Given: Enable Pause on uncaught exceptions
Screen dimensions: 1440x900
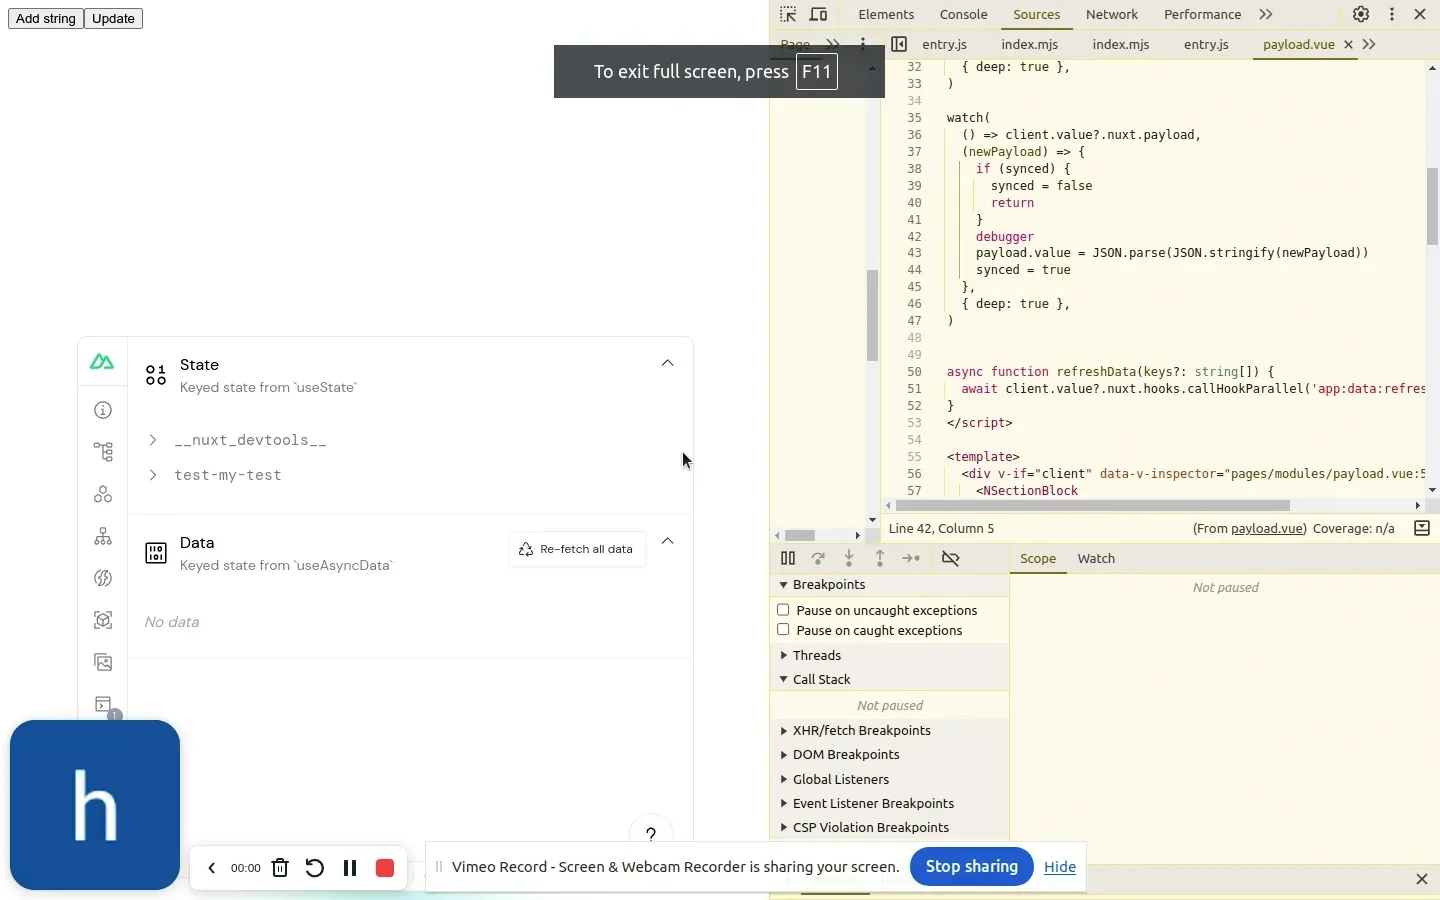Looking at the screenshot, I should tap(784, 610).
